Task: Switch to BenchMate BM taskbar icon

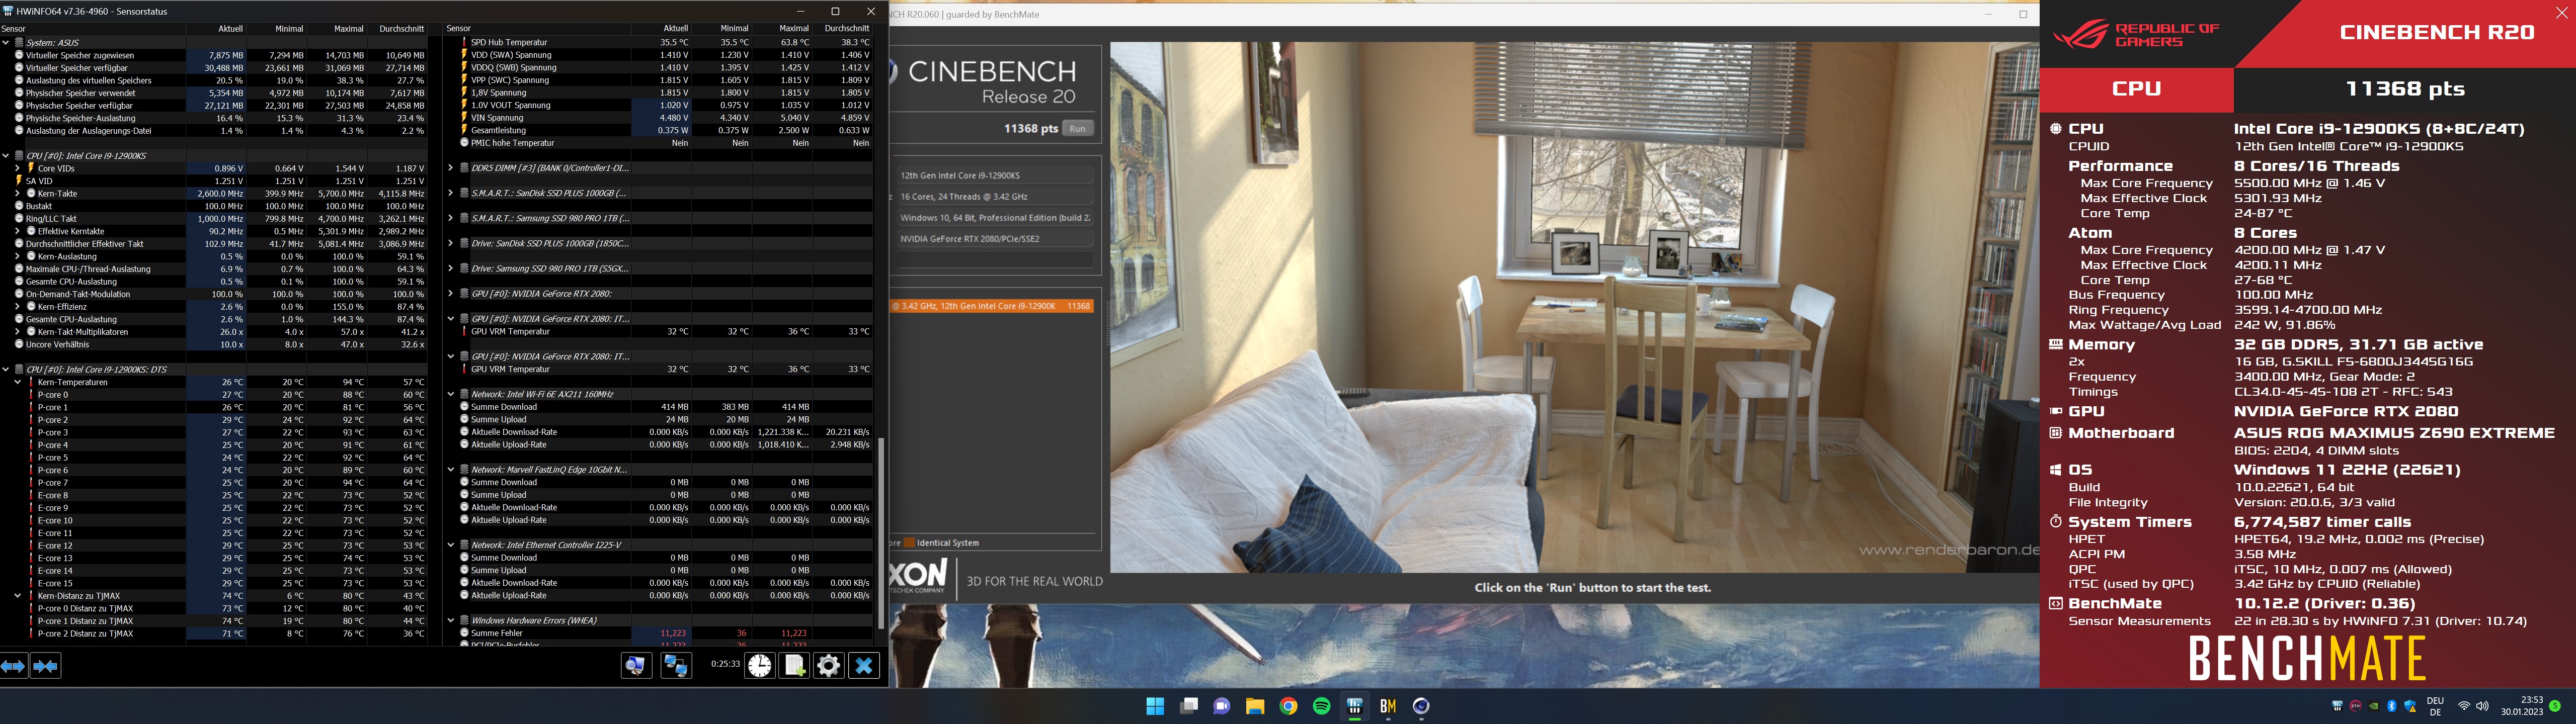Action: tap(1388, 706)
